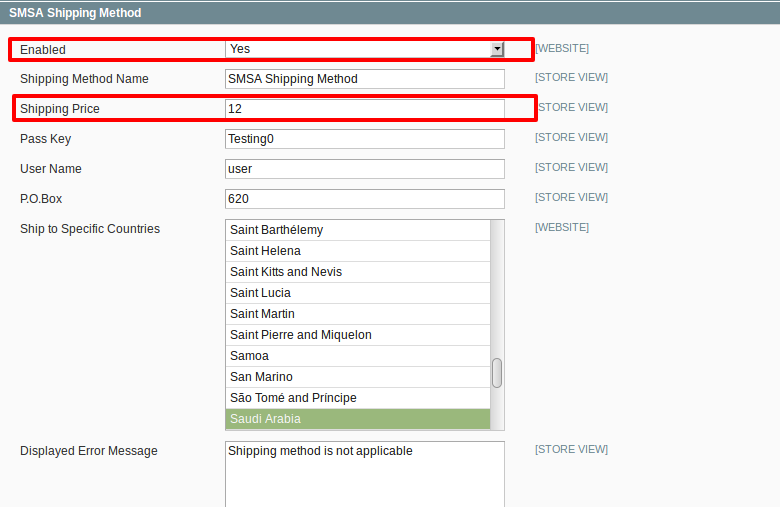The image size is (780, 507).
Task: Select Saint Kitts and Nevis option
Action: tap(358, 272)
